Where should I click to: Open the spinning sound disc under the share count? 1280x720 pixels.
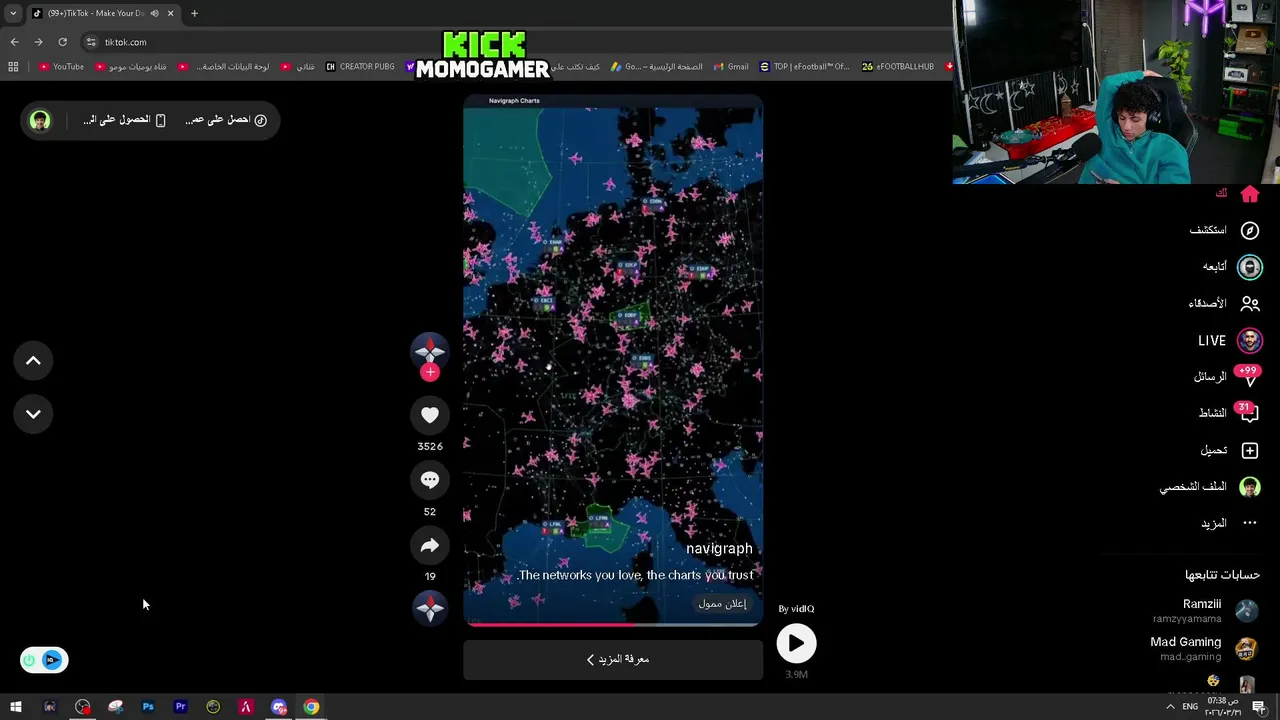[430, 607]
